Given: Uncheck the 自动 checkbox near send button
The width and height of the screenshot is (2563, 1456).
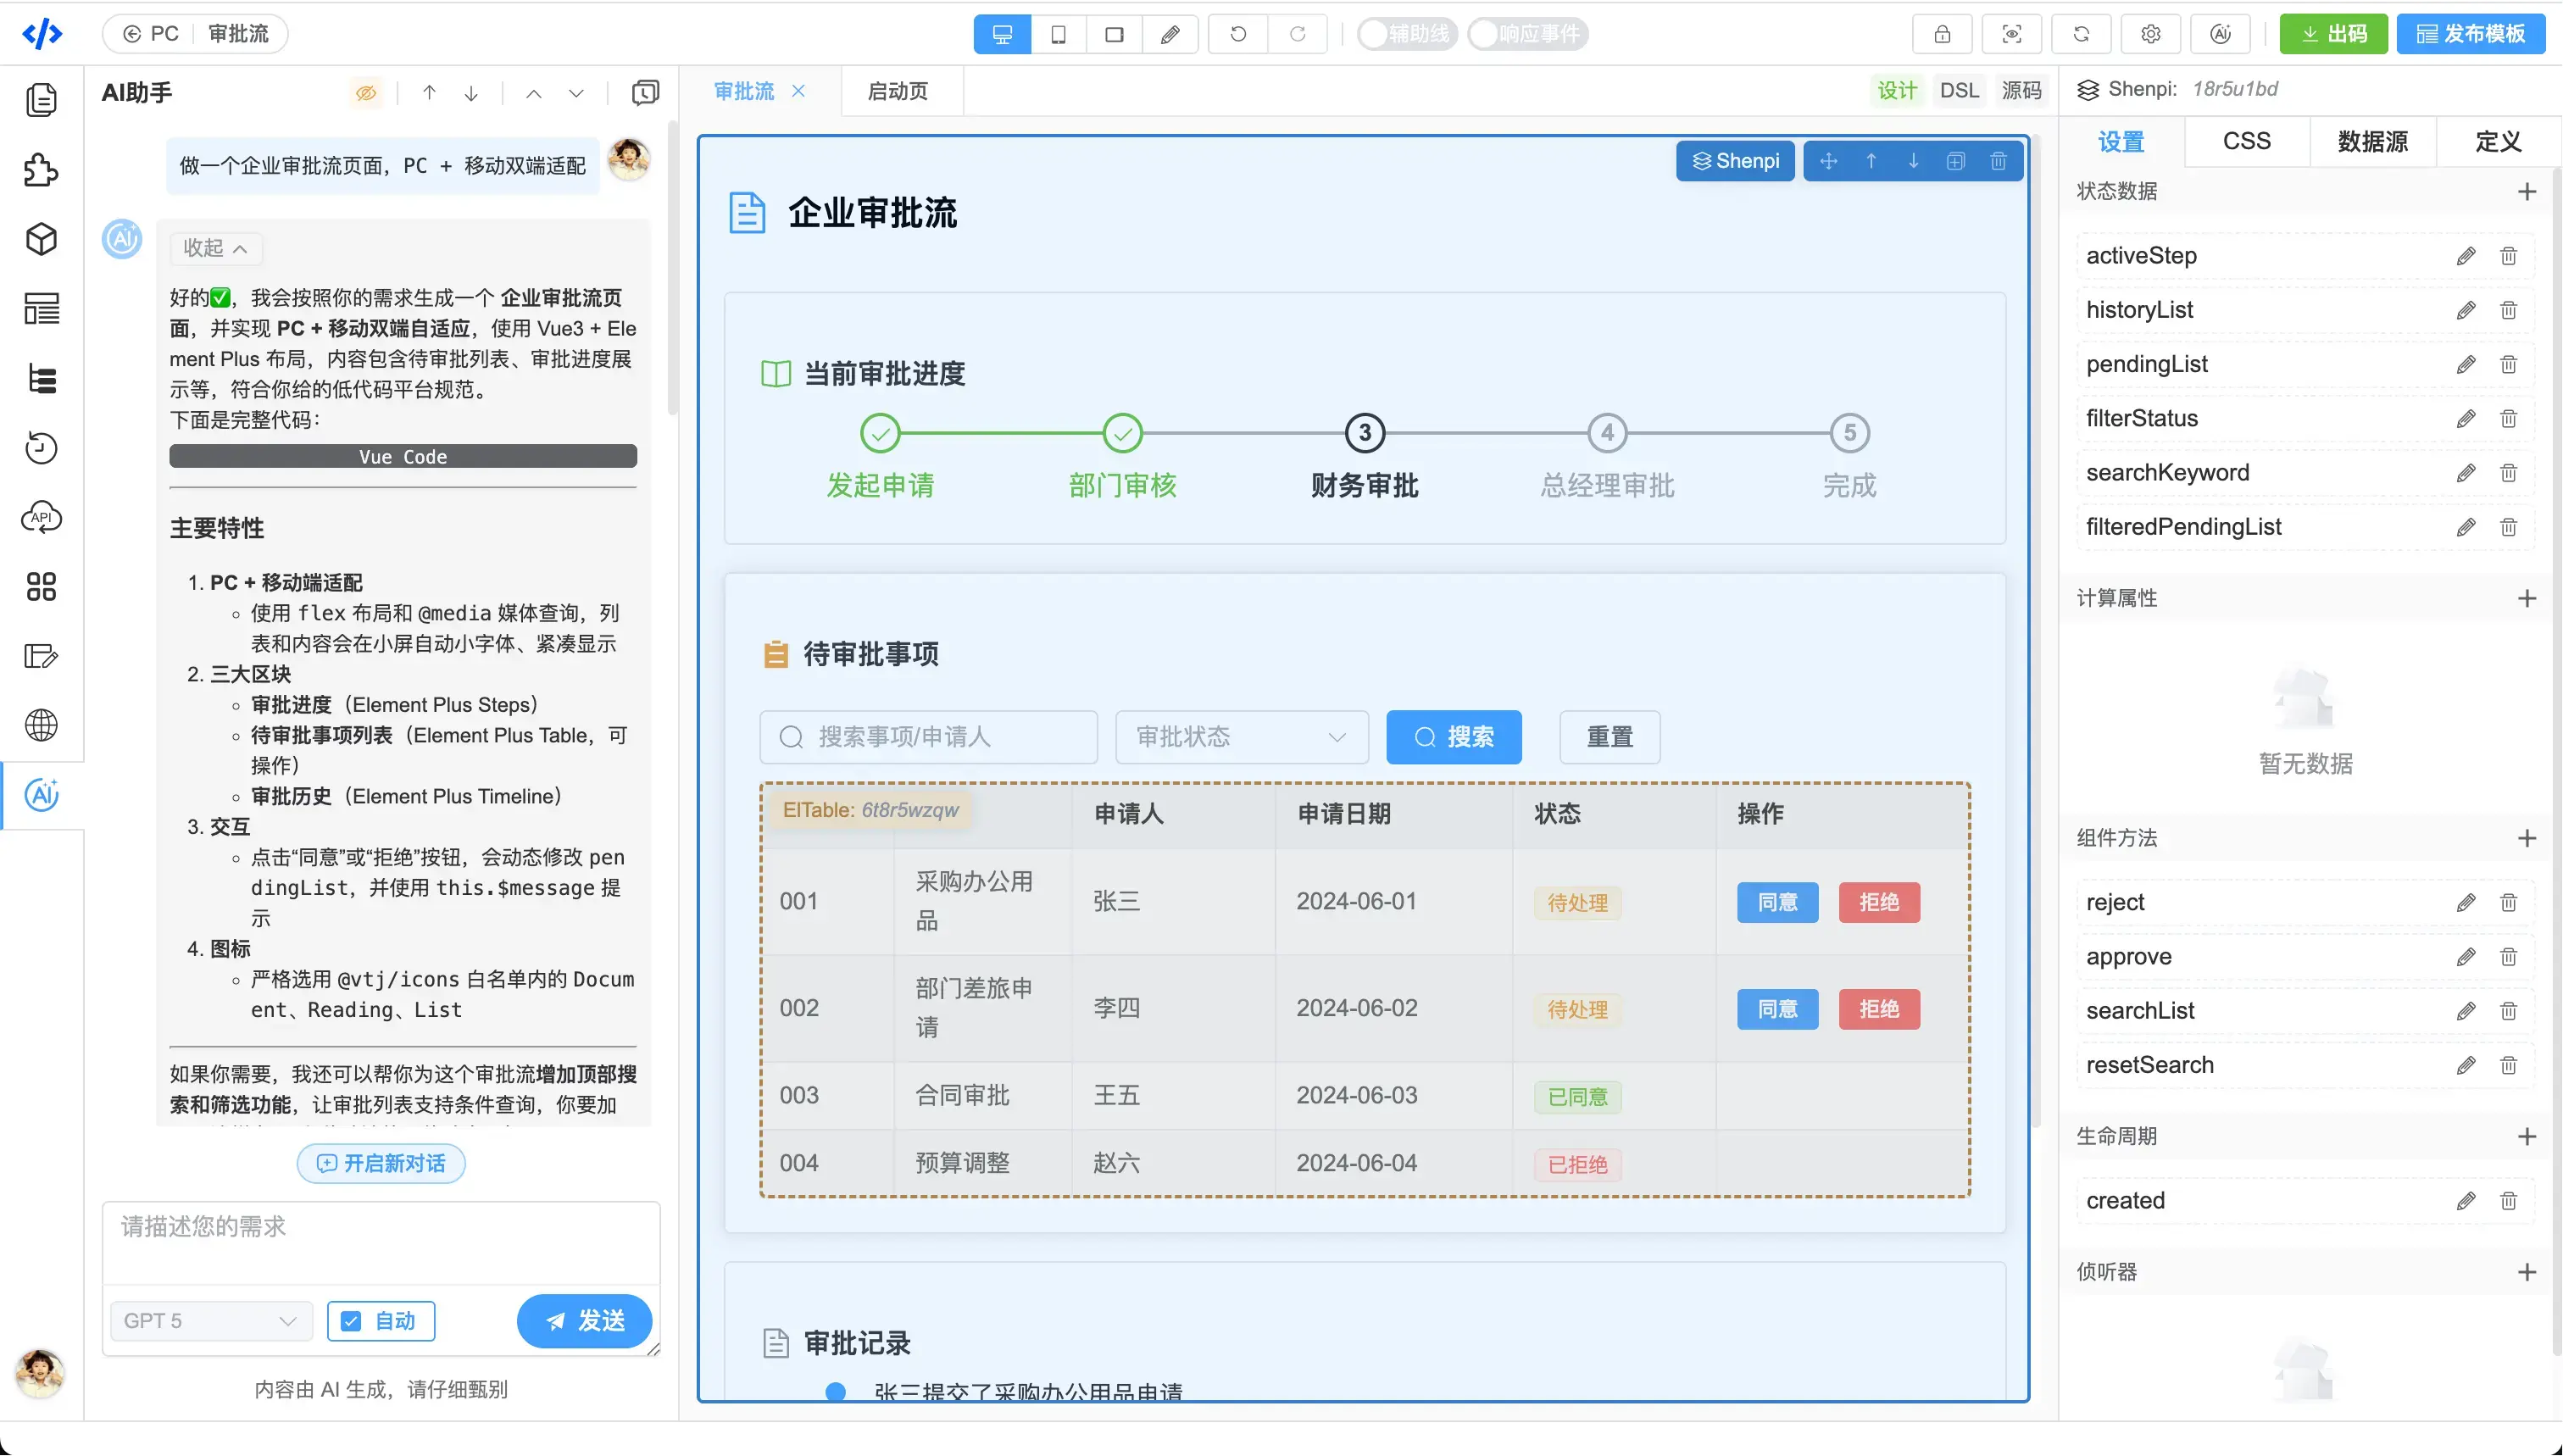Looking at the screenshot, I should 350,1320.
